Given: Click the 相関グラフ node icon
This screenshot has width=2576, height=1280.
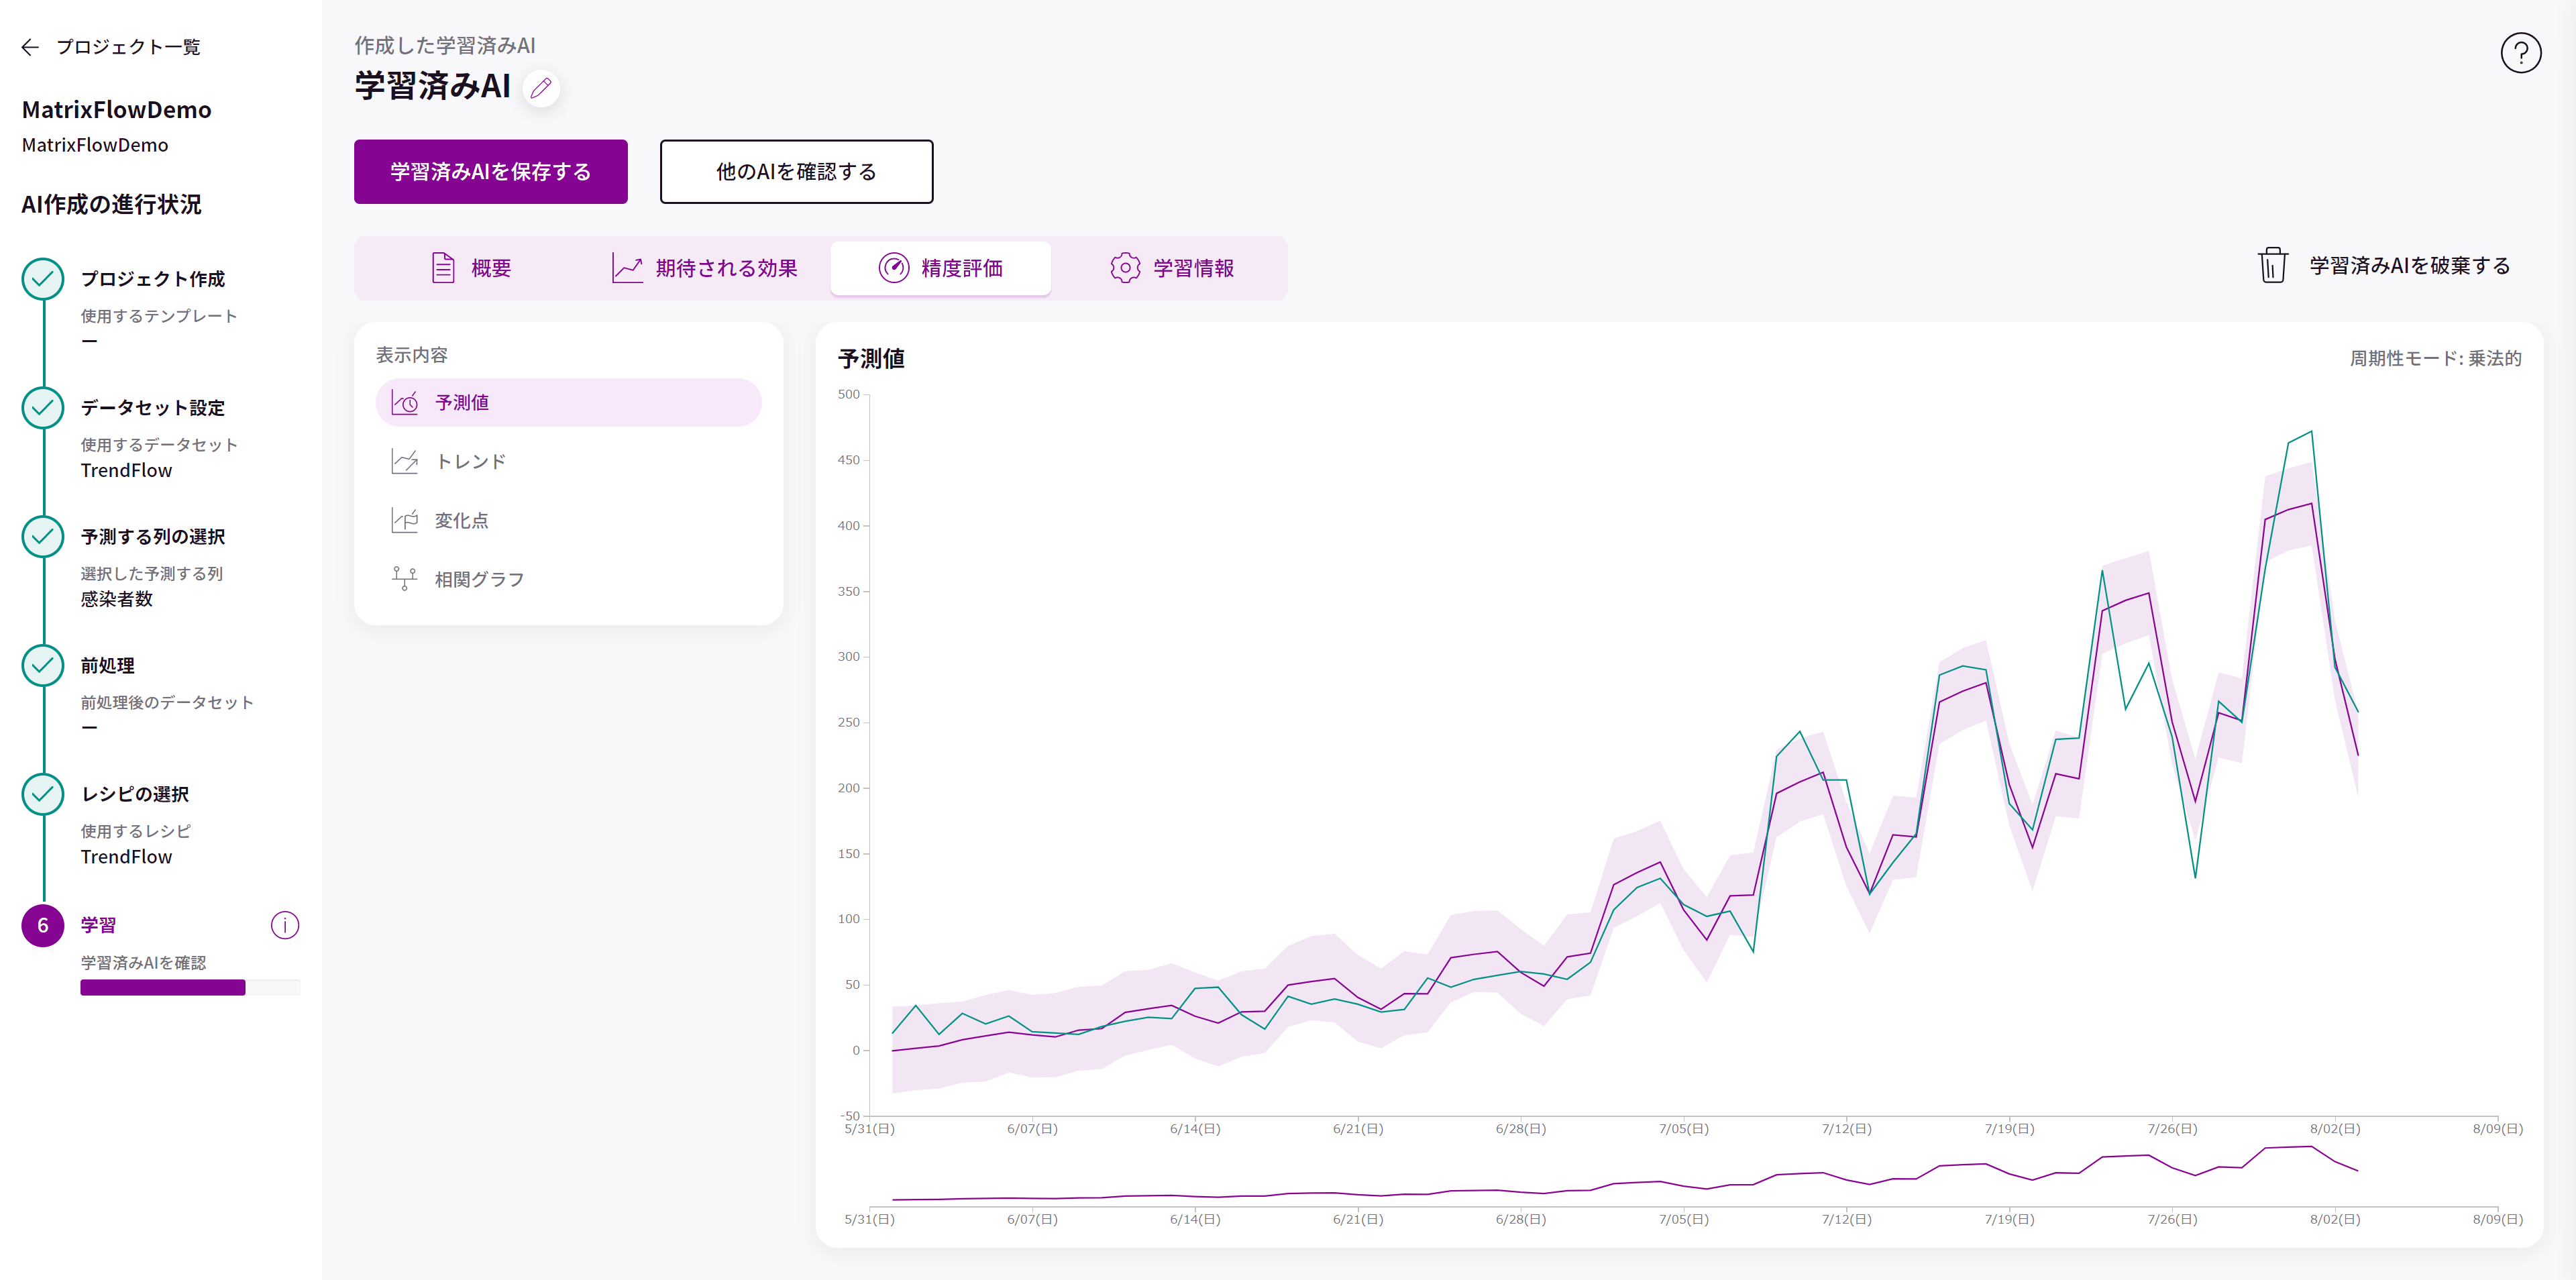Looking at the screenshot, I should click(x=404, y=579).
